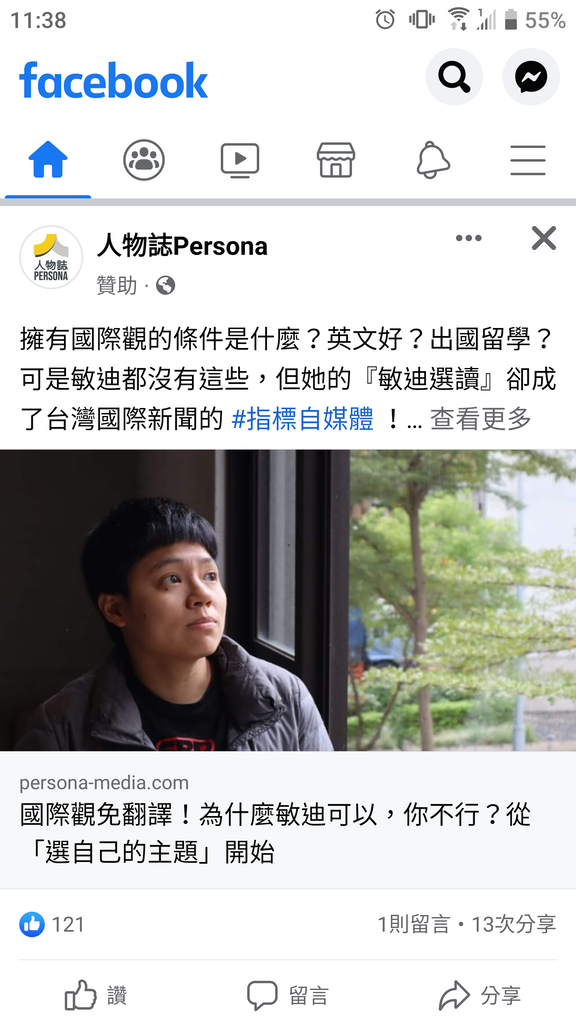The image size is (576, 1024).
Task: Expand post text with 查看更多
Action: pos(480,419)
